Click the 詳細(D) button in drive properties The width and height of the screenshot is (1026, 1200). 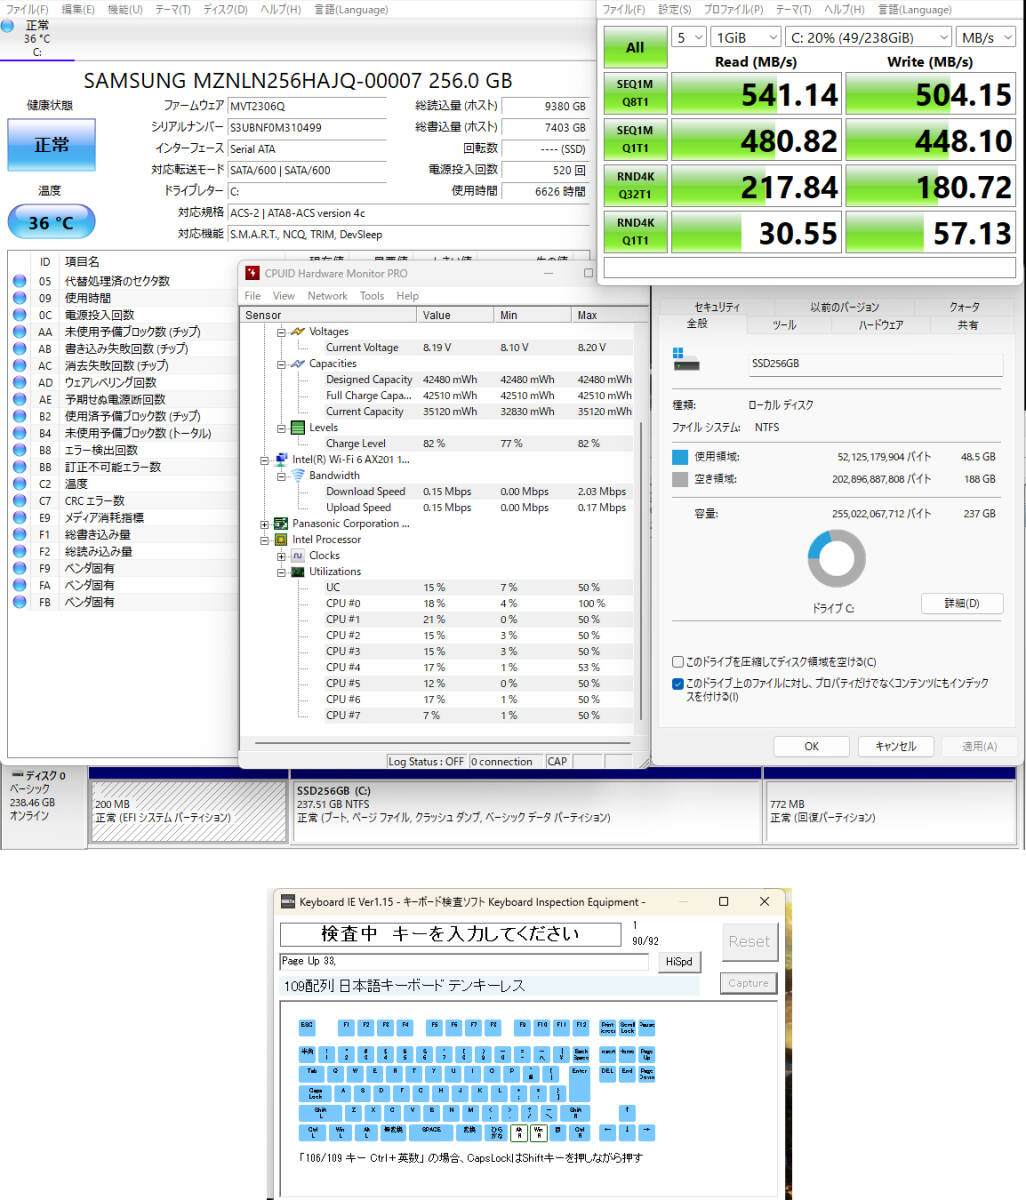[961, 603]
